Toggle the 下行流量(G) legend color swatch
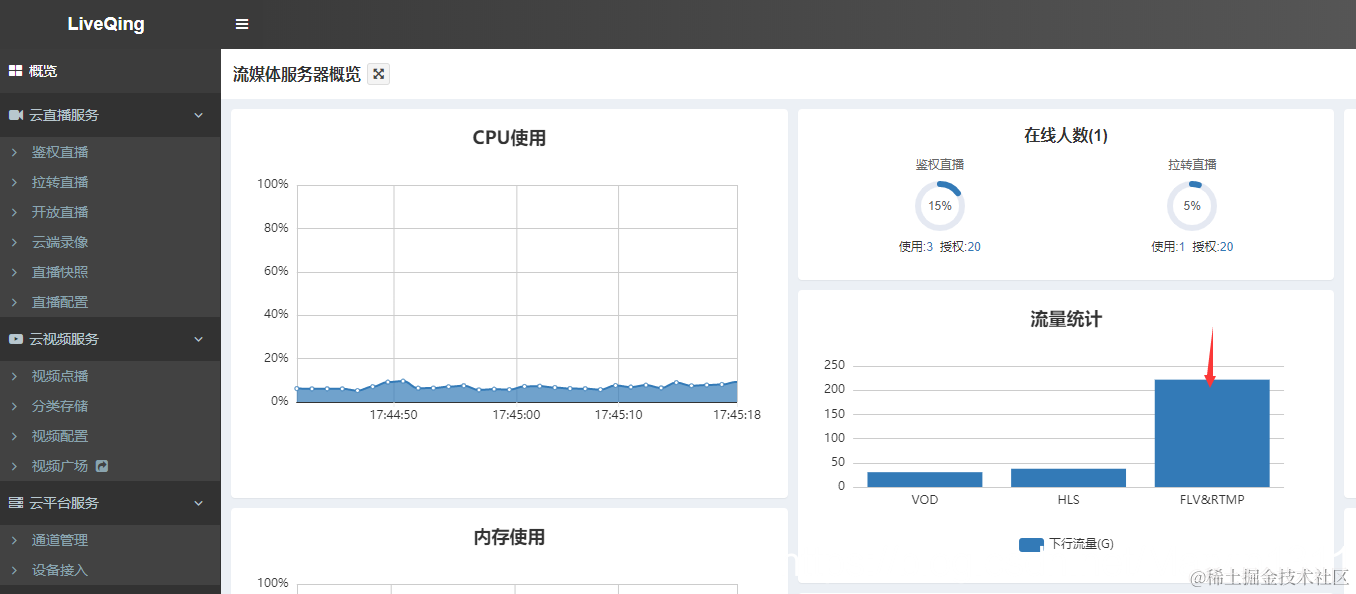Screen dimensions: 1356x594 pos(1031,545)
